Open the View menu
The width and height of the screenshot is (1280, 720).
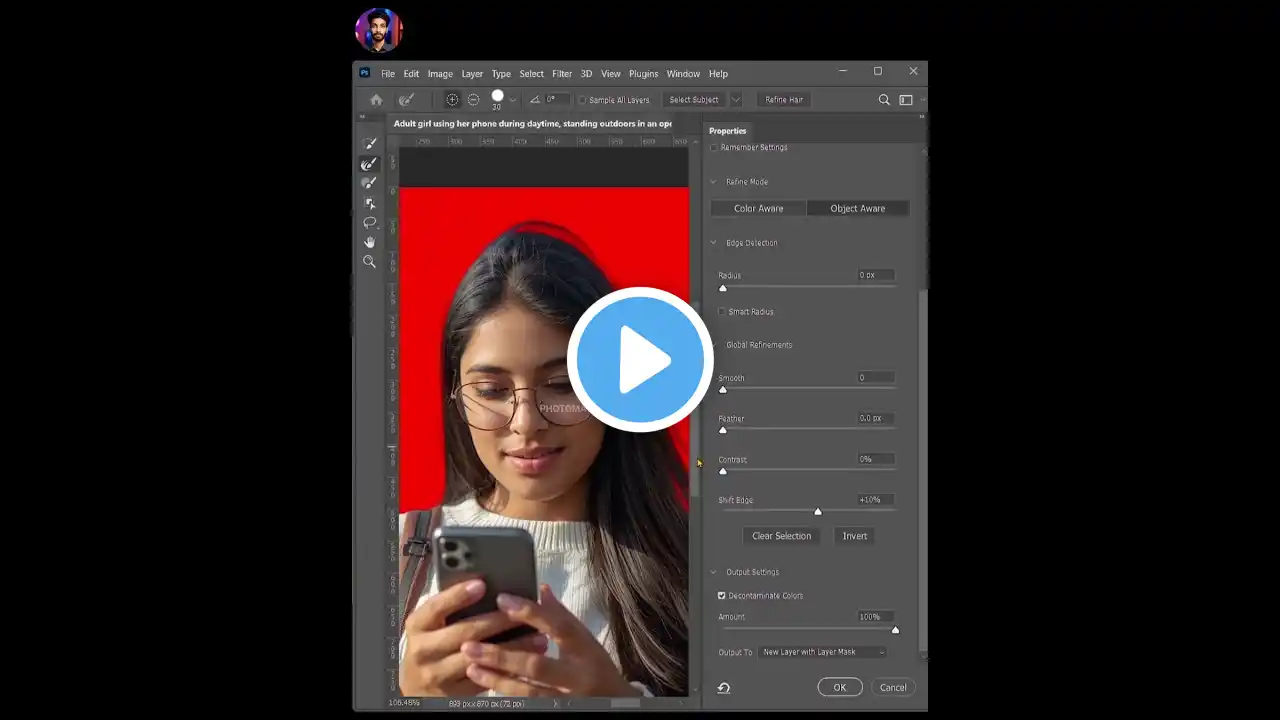tap(611, 74)
